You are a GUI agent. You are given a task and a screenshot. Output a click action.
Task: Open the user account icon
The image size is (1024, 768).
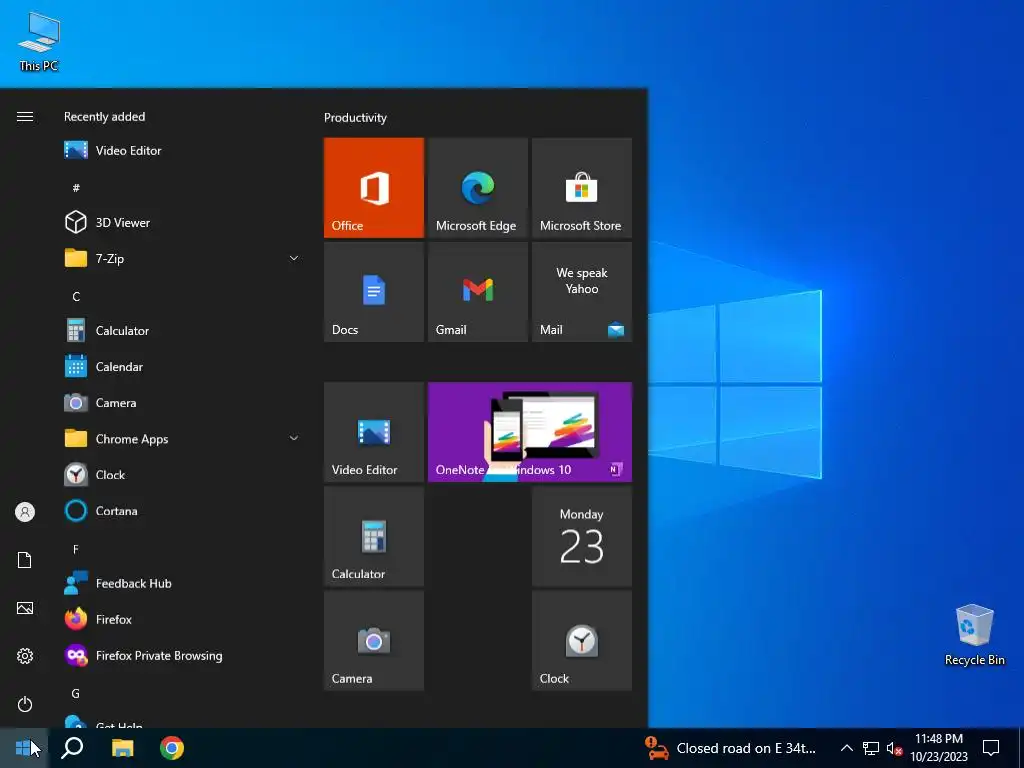pos(25,512)
